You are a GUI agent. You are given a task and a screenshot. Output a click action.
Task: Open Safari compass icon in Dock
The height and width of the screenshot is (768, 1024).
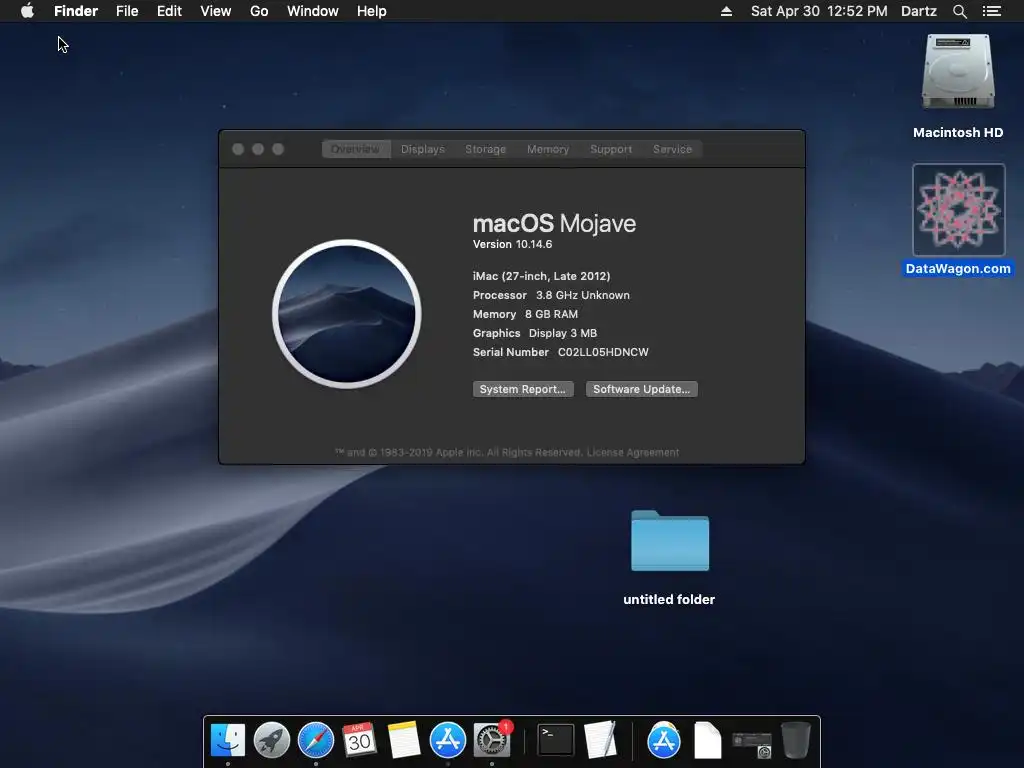pyautogui.click(x=315, y=740)
